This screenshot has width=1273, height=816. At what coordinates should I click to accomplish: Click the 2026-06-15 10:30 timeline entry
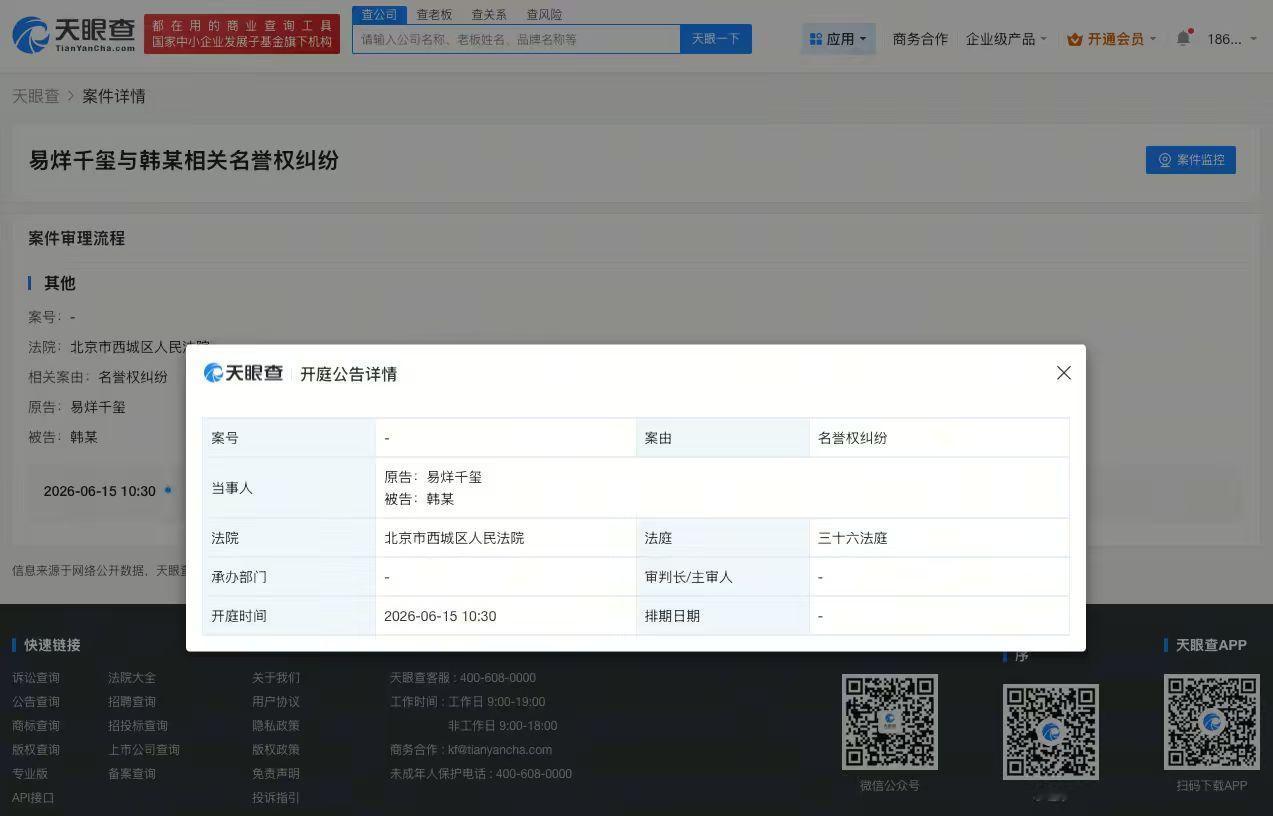100,491
